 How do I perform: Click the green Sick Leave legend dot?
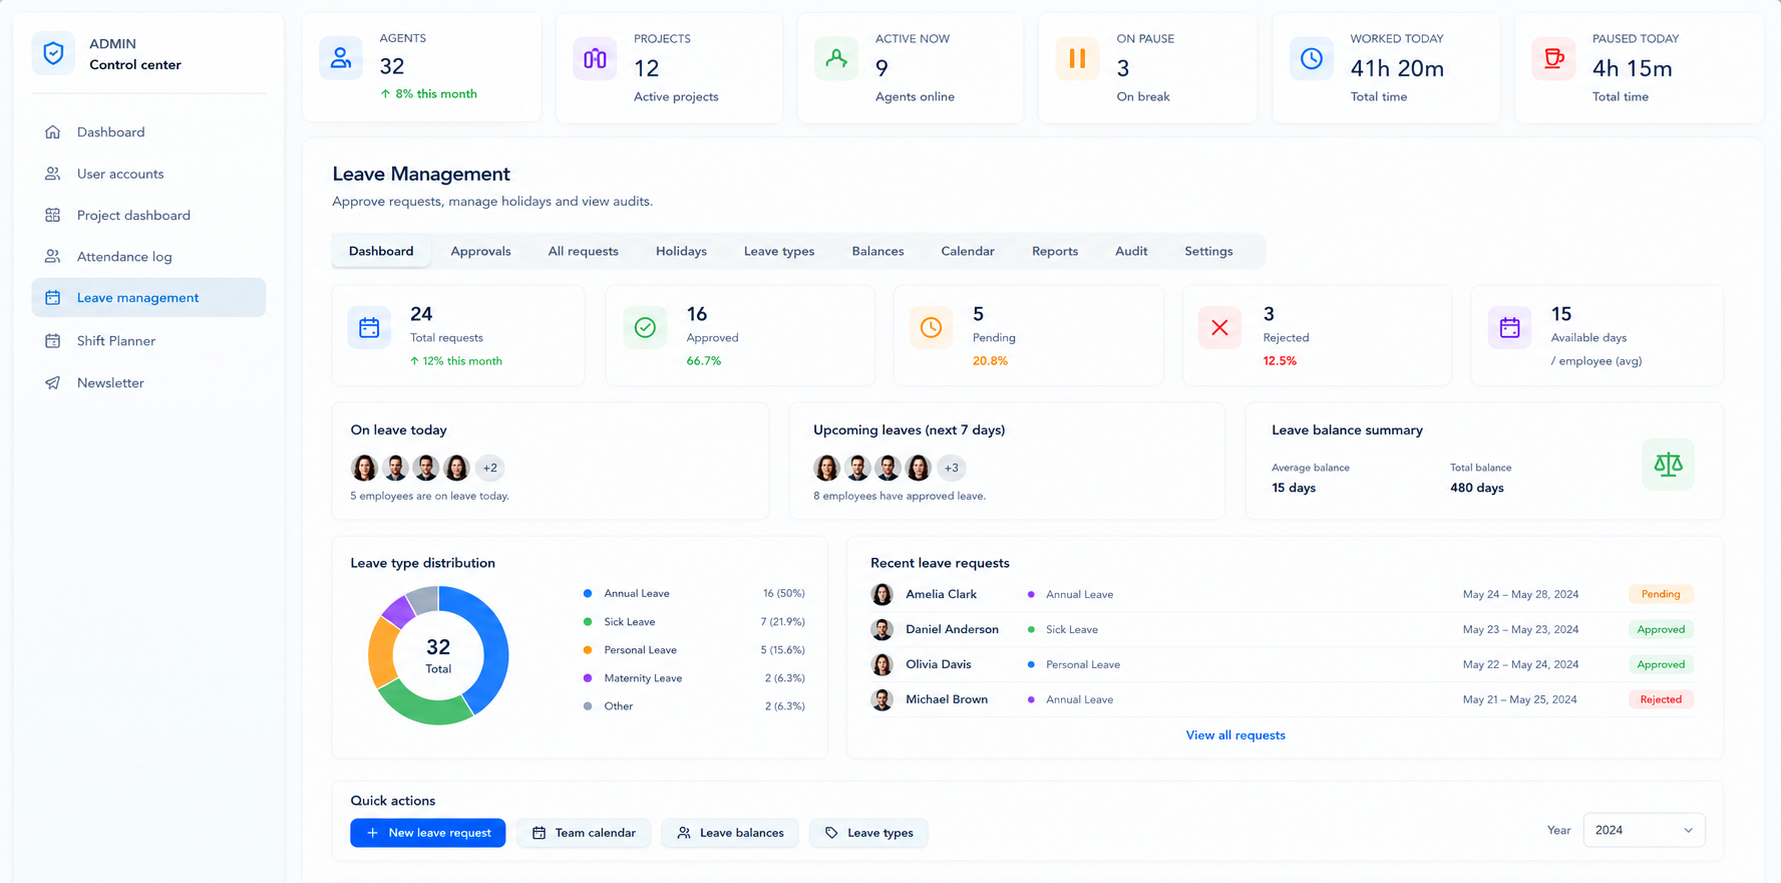coord(588,622)
